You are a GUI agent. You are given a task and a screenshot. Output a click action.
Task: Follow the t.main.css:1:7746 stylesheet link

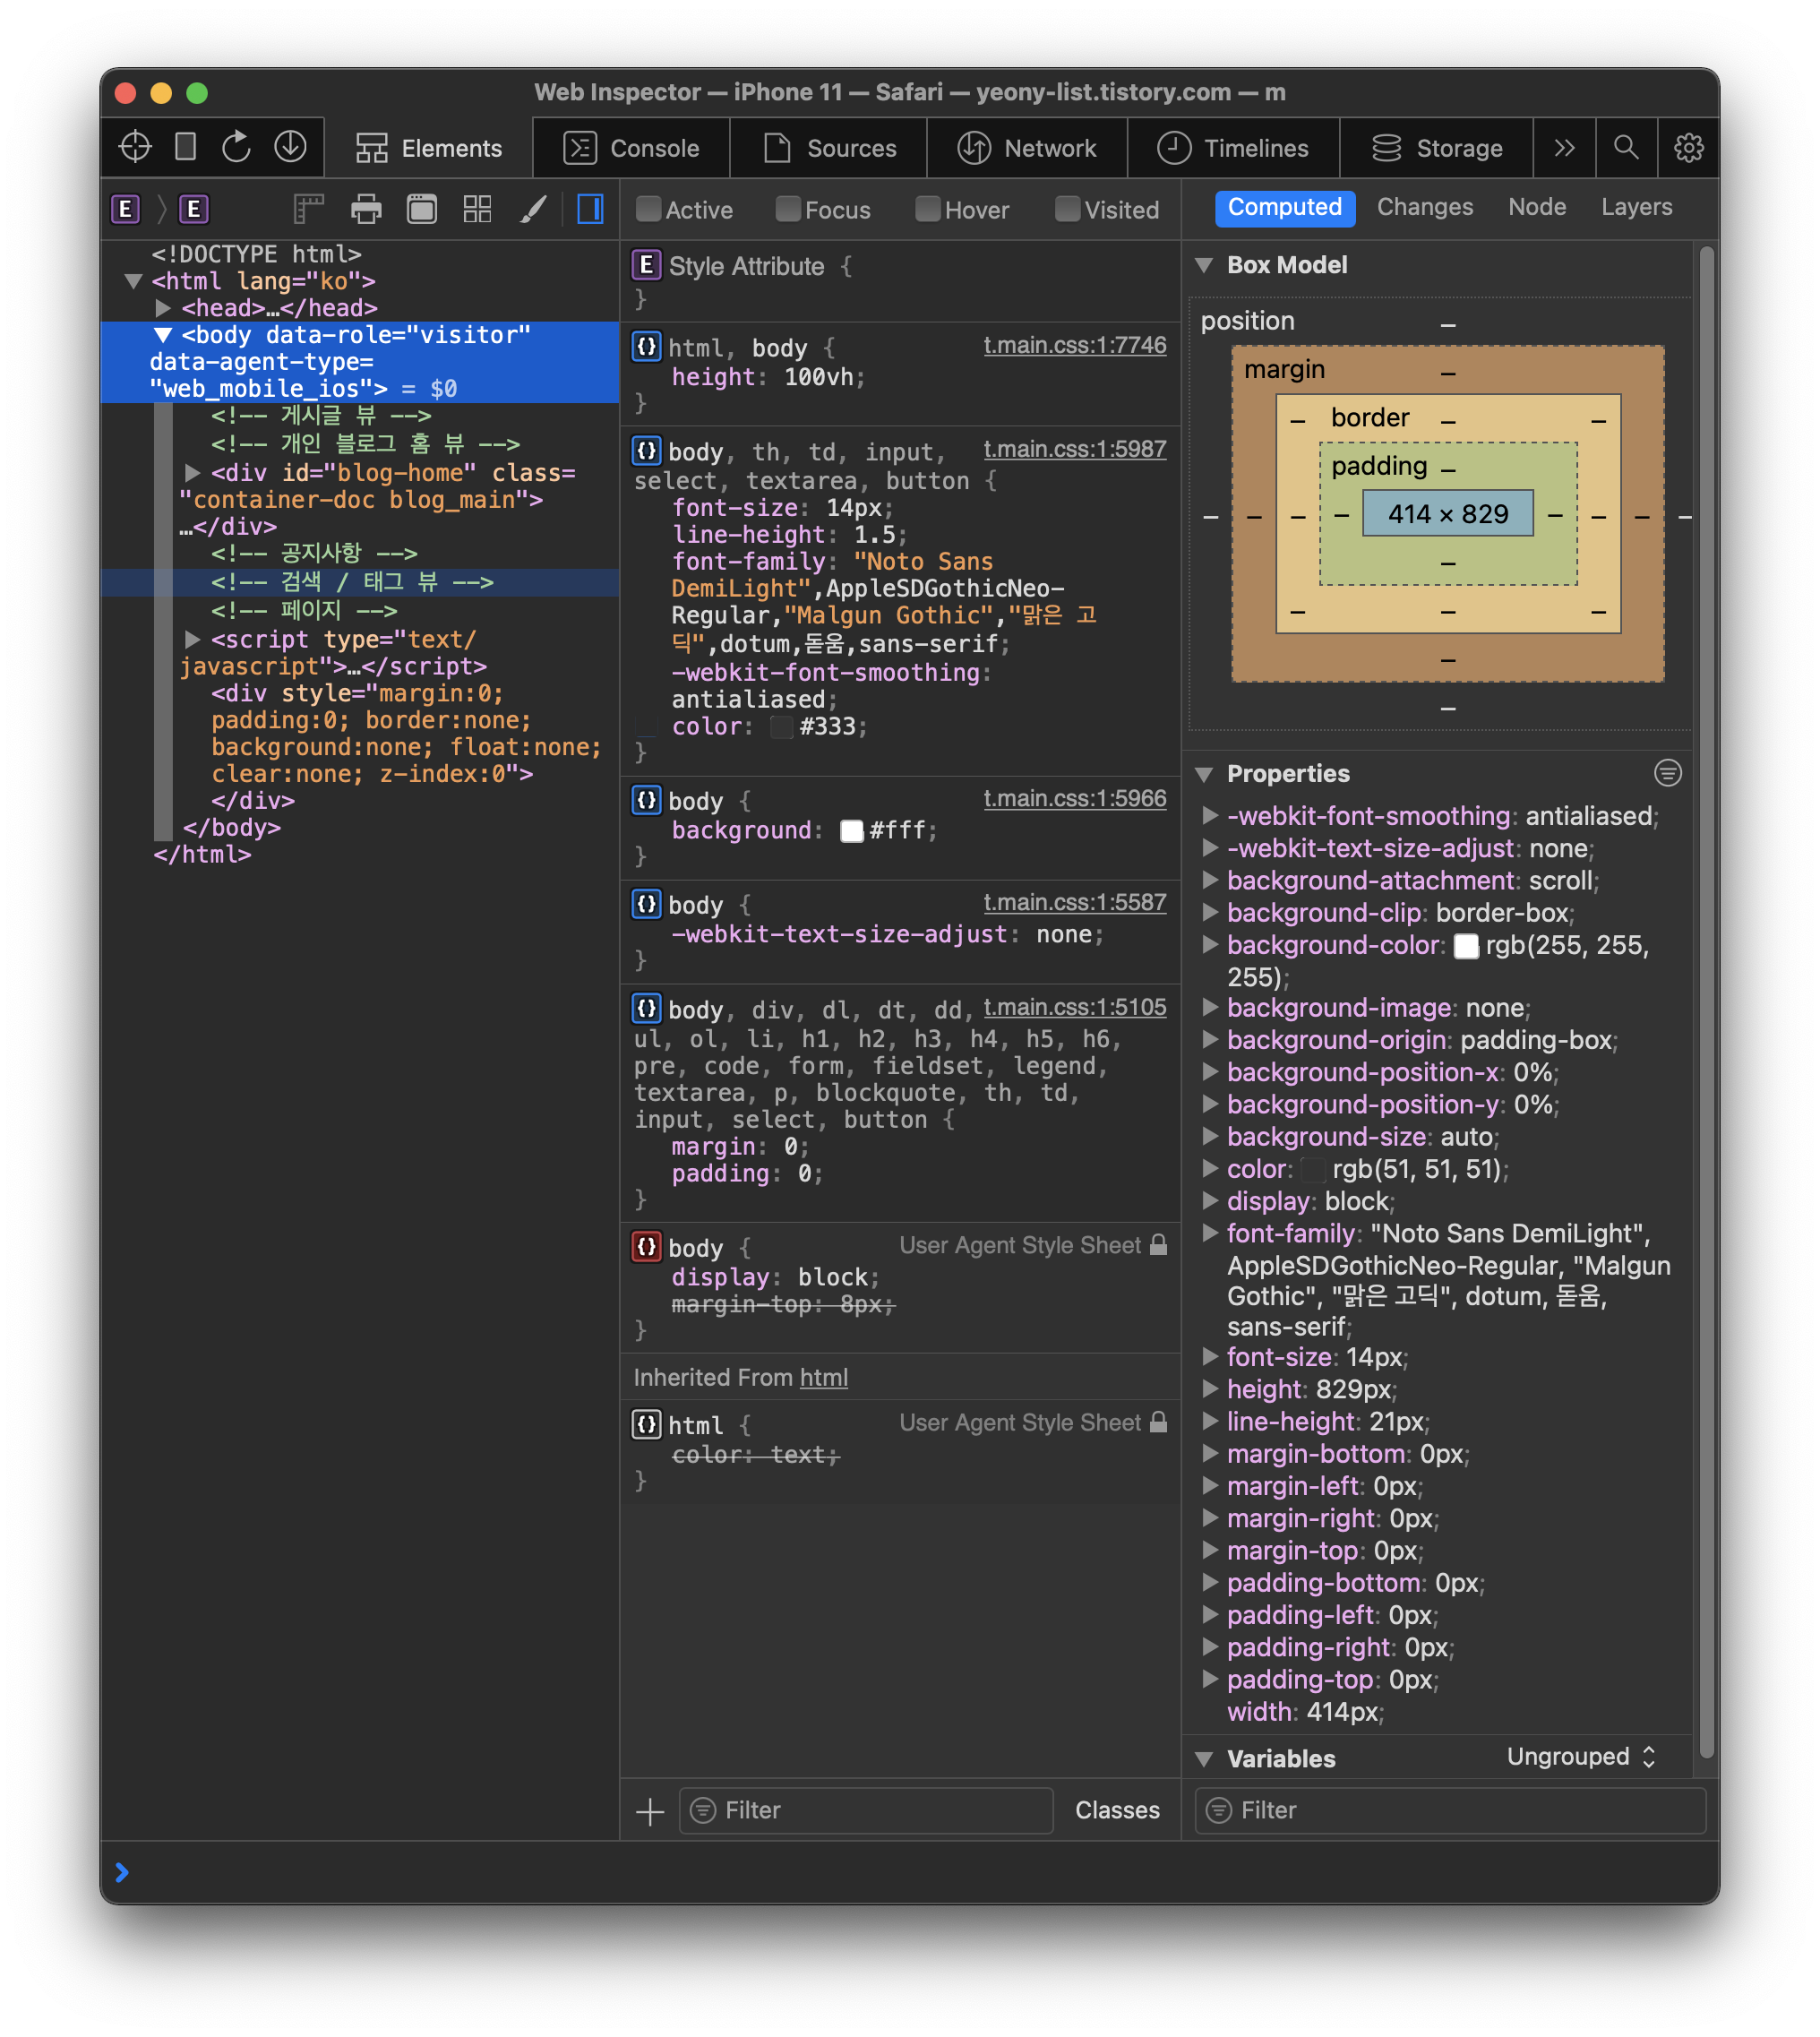[1074, 345]
